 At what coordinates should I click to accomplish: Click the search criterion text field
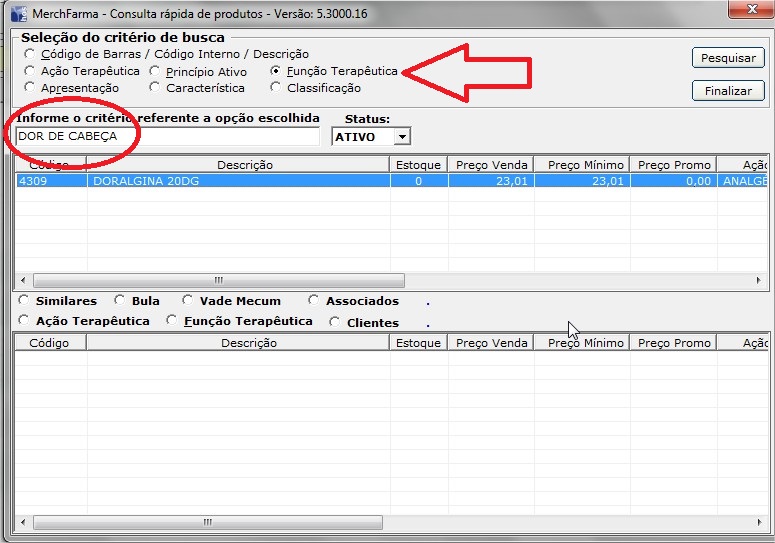click(x=167, y=136)
